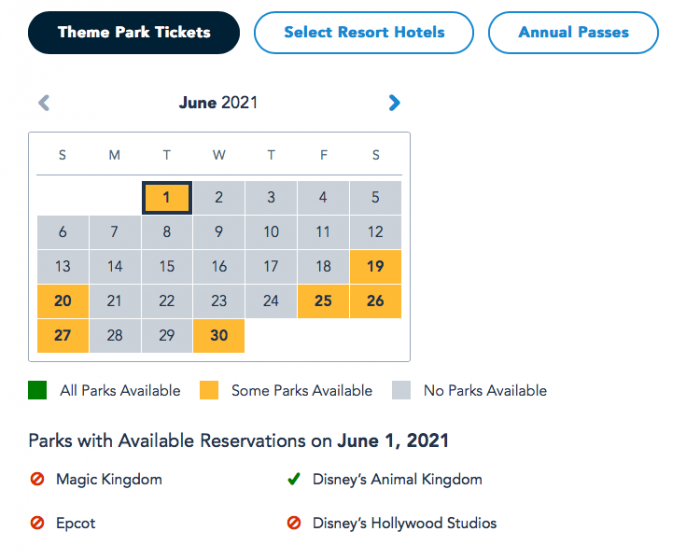Click the Animal Kingdom green checkmark

294,480
